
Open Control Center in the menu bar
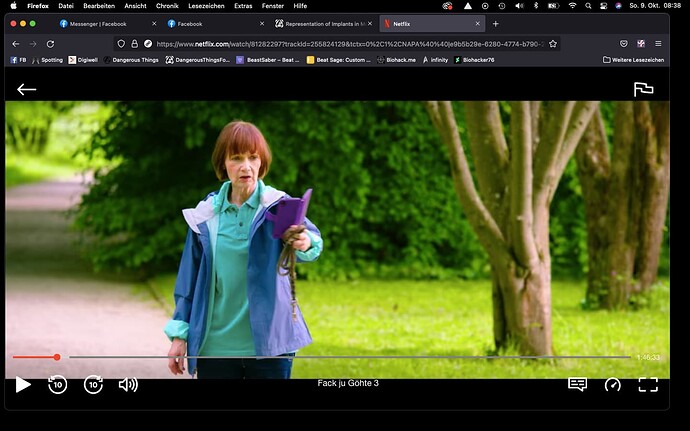[603, 6]
